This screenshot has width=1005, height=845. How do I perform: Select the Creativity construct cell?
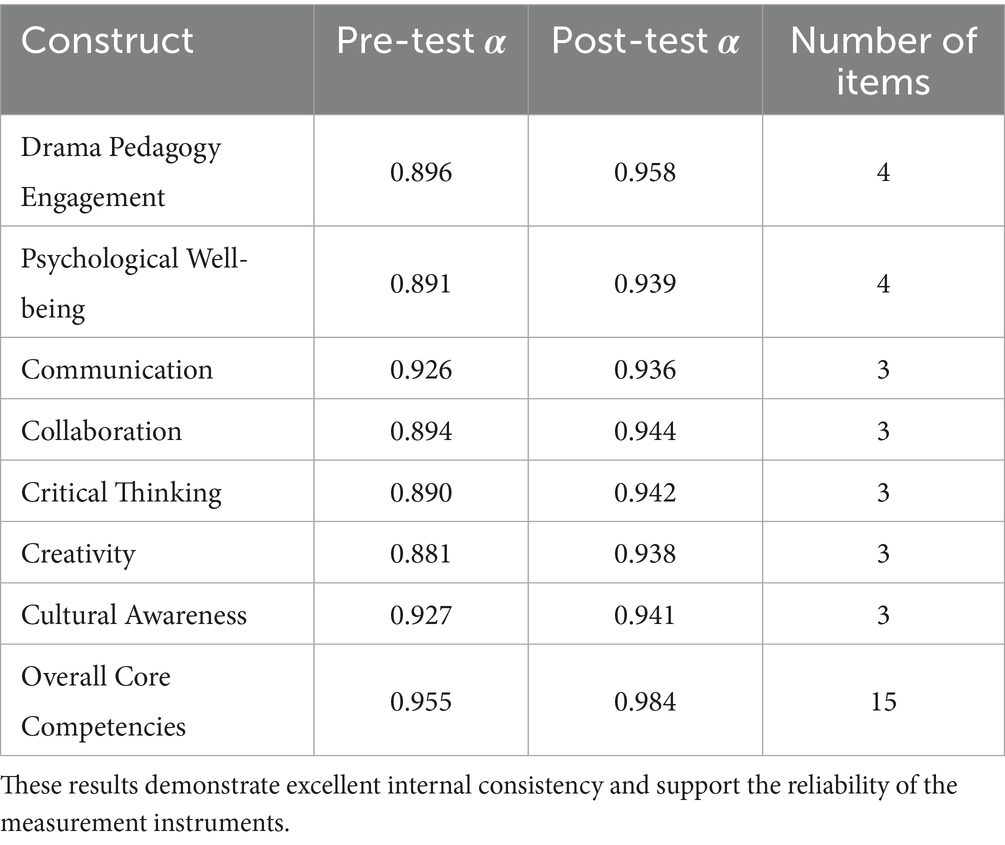(78, 553)
